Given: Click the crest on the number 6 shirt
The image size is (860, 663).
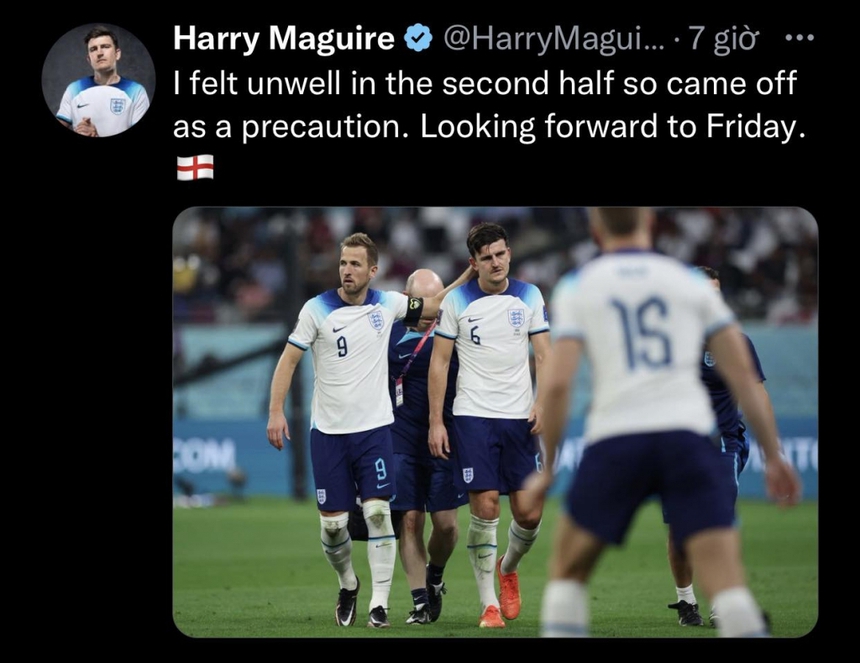Looking at the screenshot, I should [516, 318].
